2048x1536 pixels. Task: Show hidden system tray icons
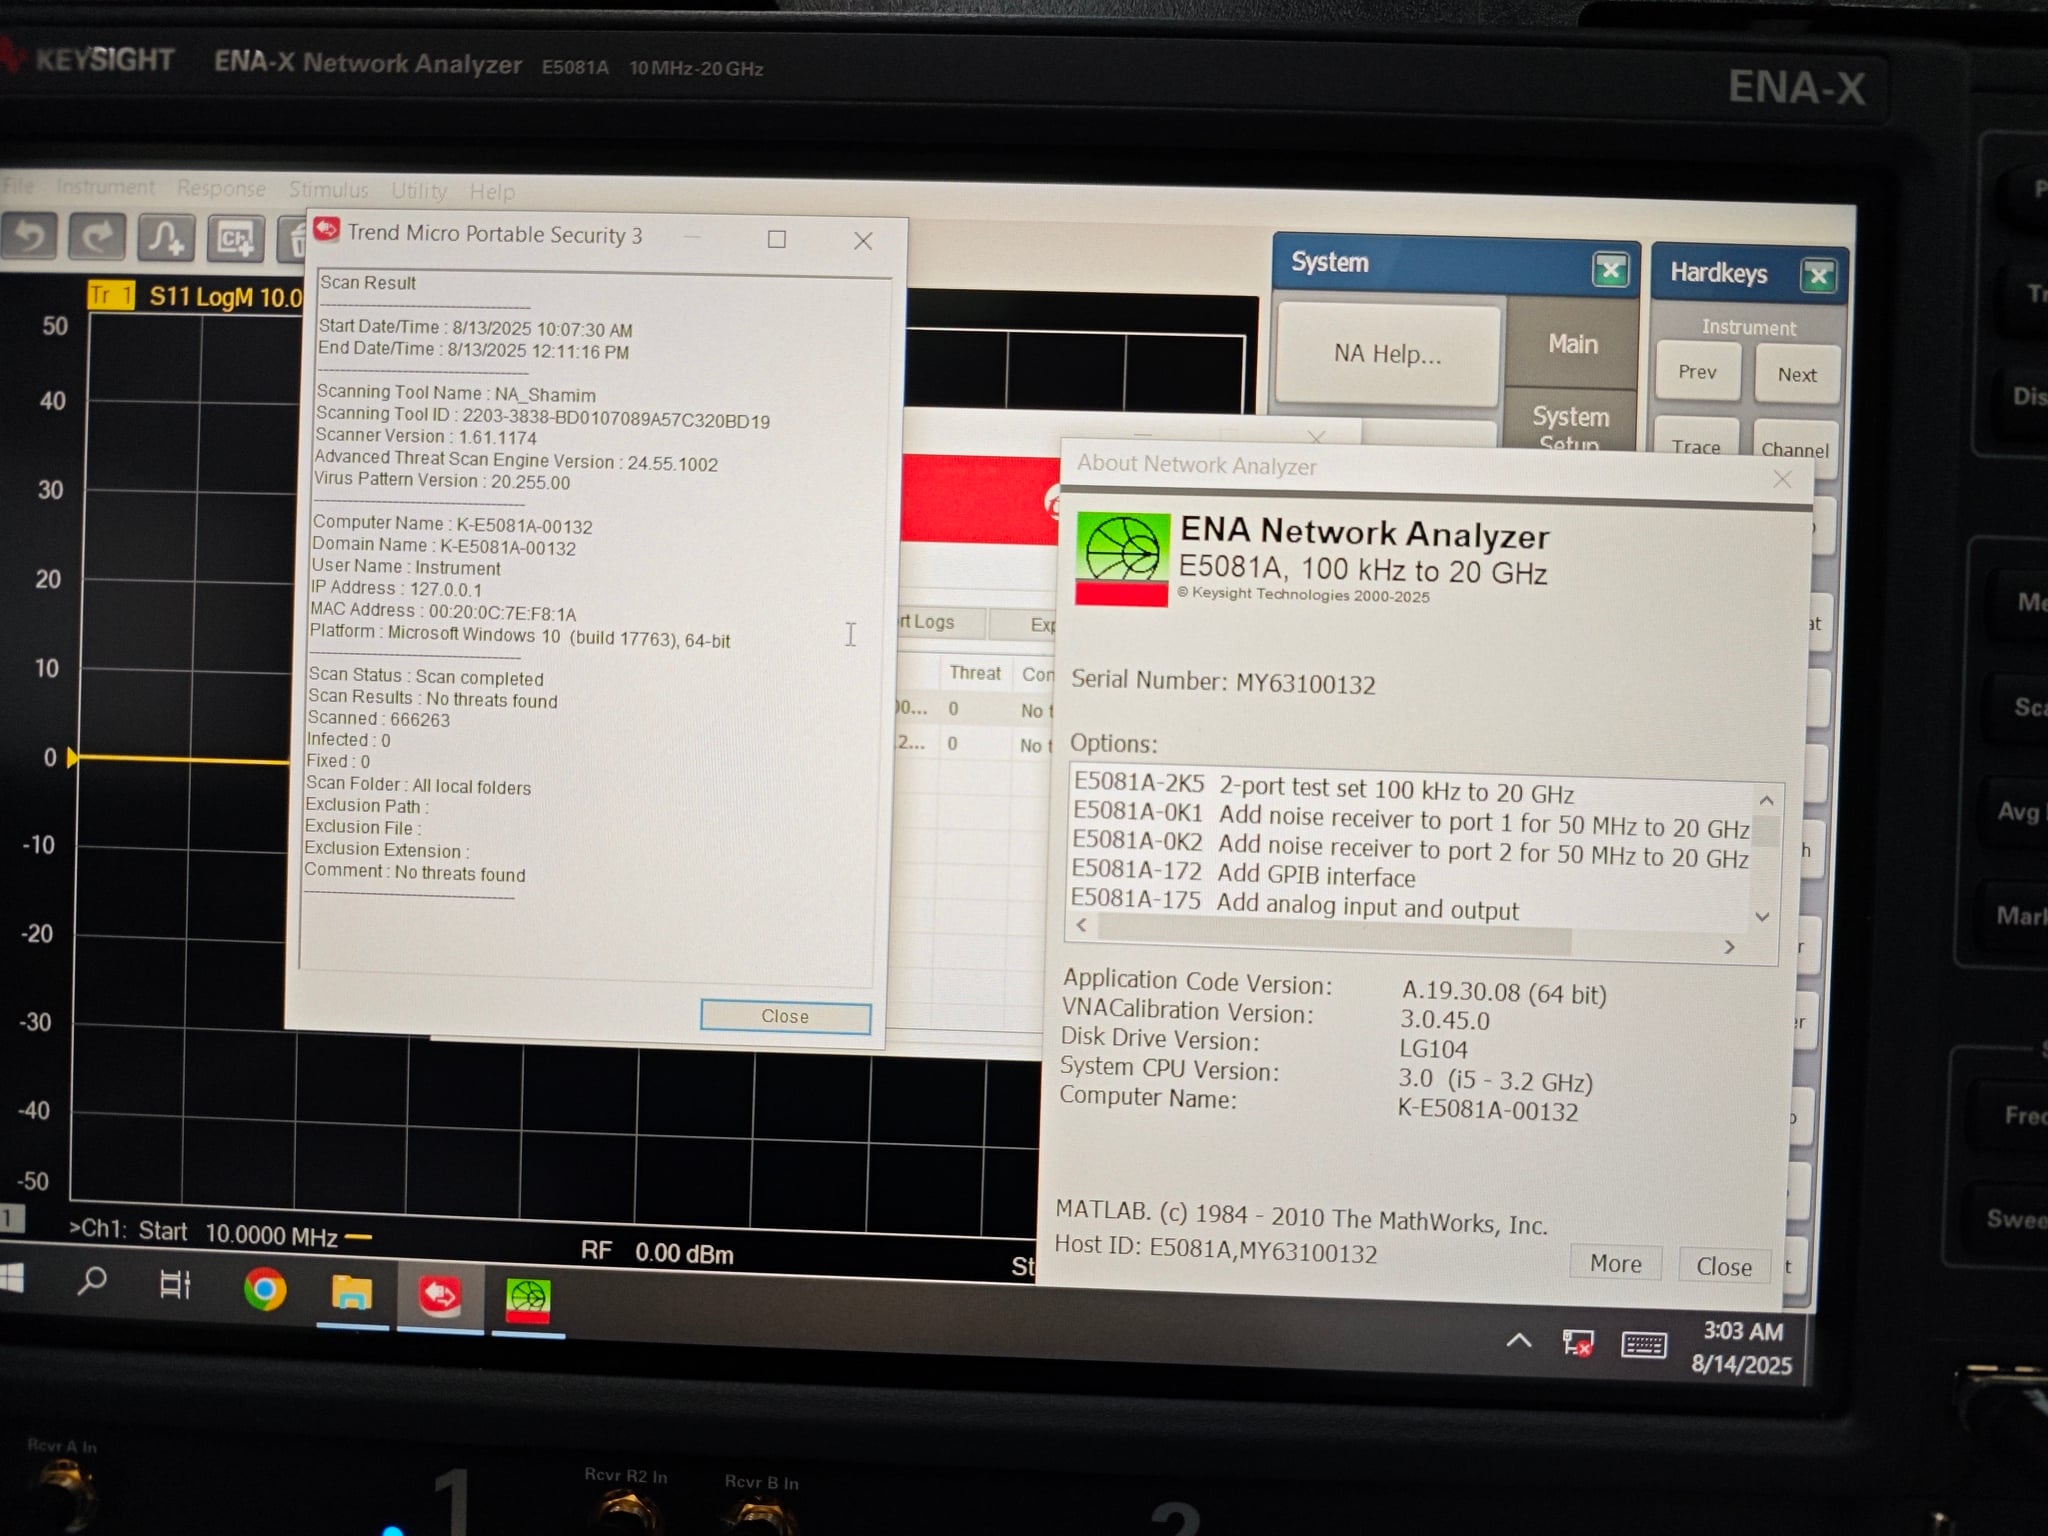click(x=1518, y=1340)
